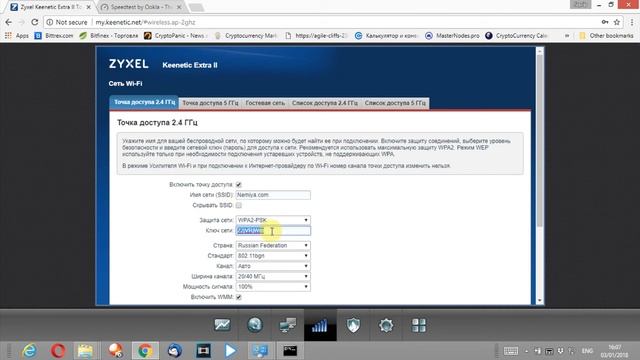Open the system monitor section icon
Screen dimensions: 640x360
click(222, 325)
